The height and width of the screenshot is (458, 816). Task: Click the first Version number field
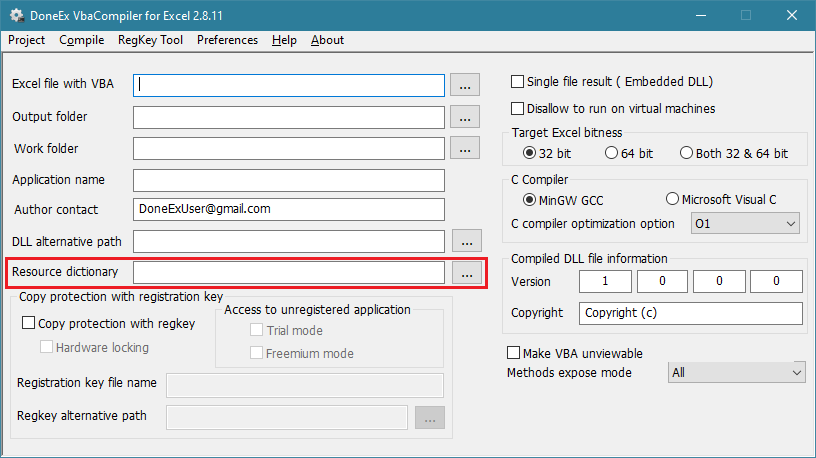[x=605, y=282]
